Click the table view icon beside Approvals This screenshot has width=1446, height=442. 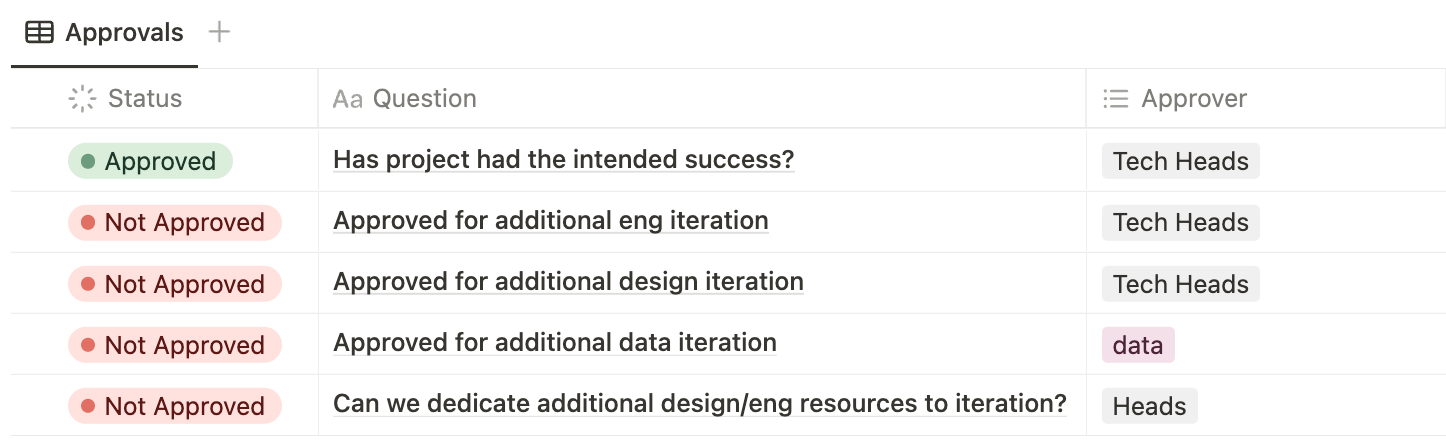click(x=39, y=33)
